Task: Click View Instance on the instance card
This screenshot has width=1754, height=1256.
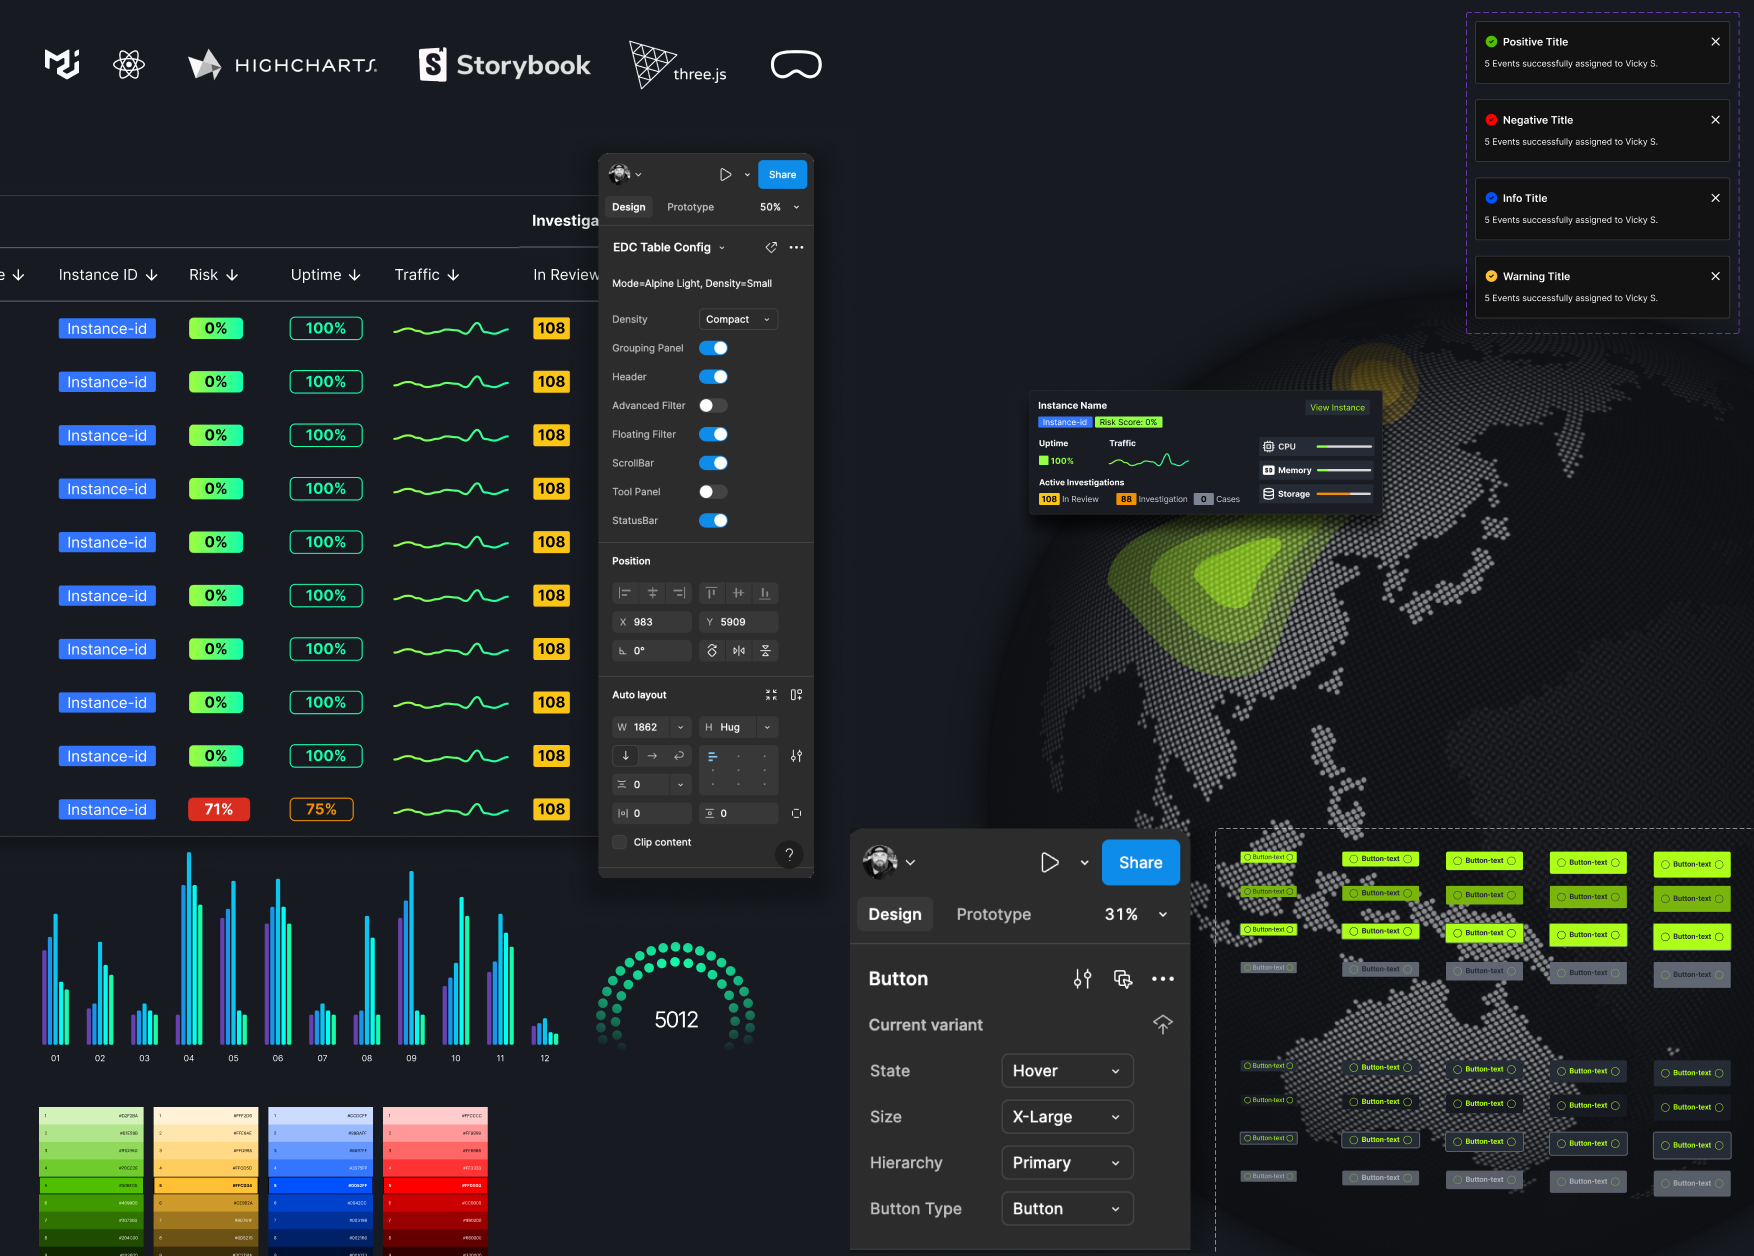Action: click(1337, 407)
